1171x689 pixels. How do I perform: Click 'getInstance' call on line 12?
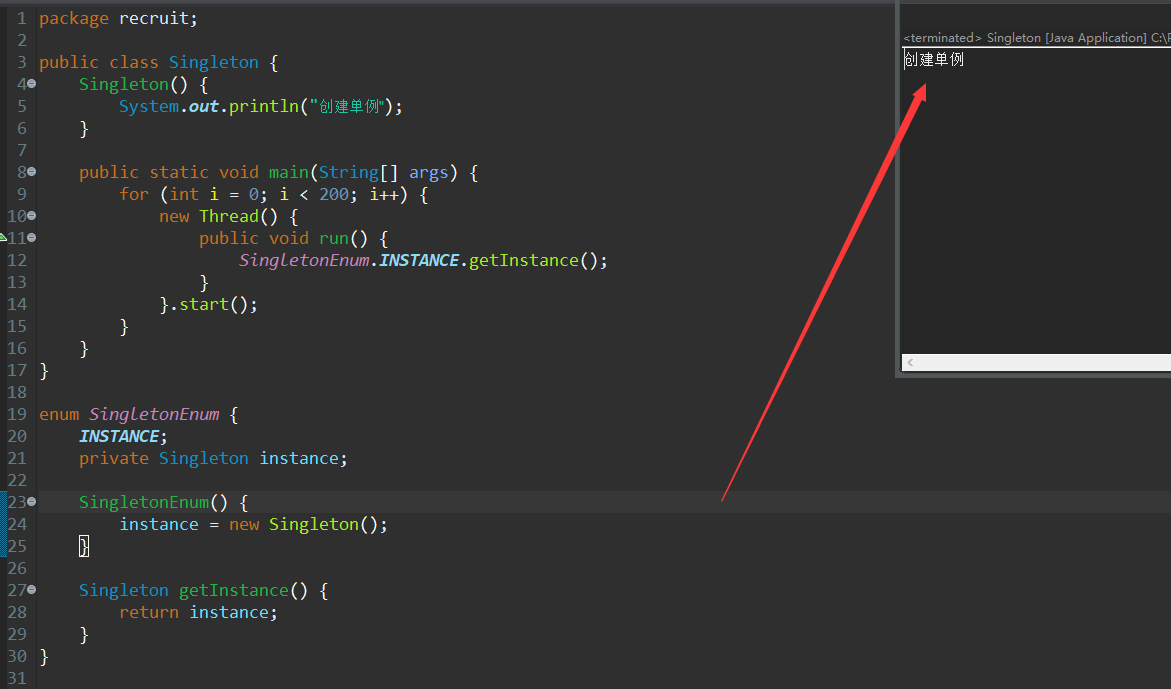(524, 261)
